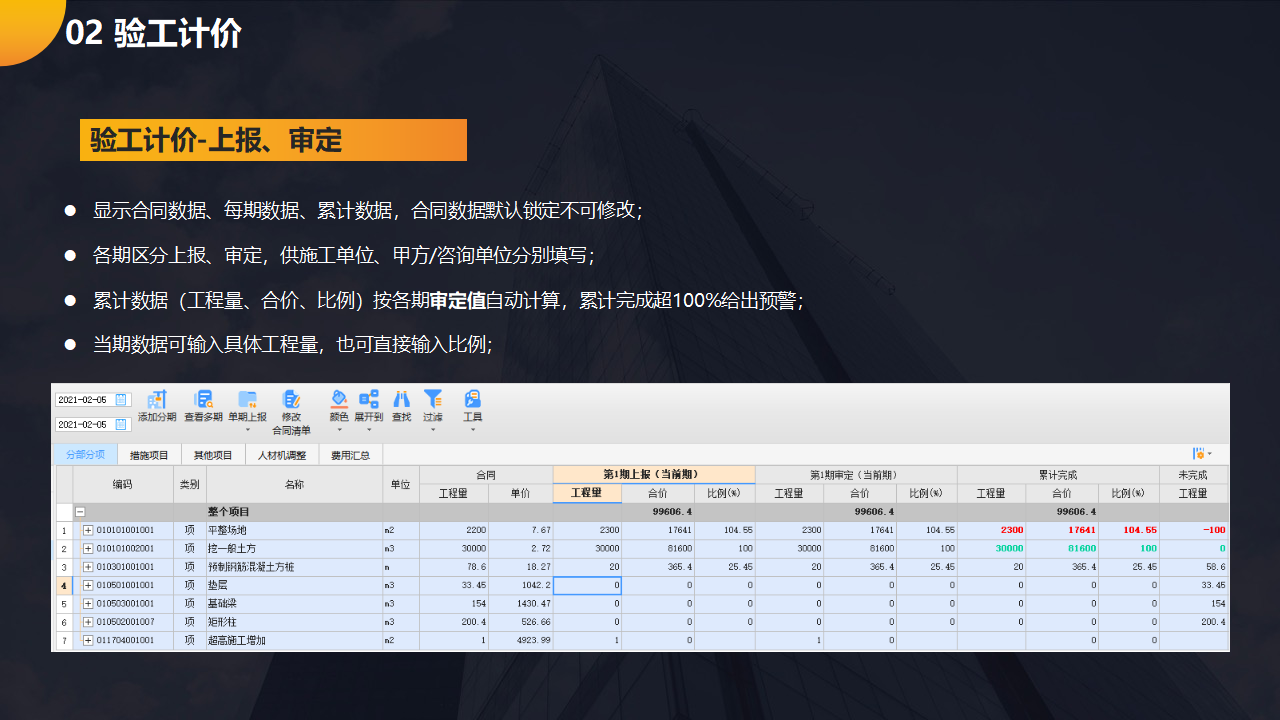This screenshot has height=720, width=1280.
Task: Click the 4923.99 unit price cell
Action: (x=520, y=640)
